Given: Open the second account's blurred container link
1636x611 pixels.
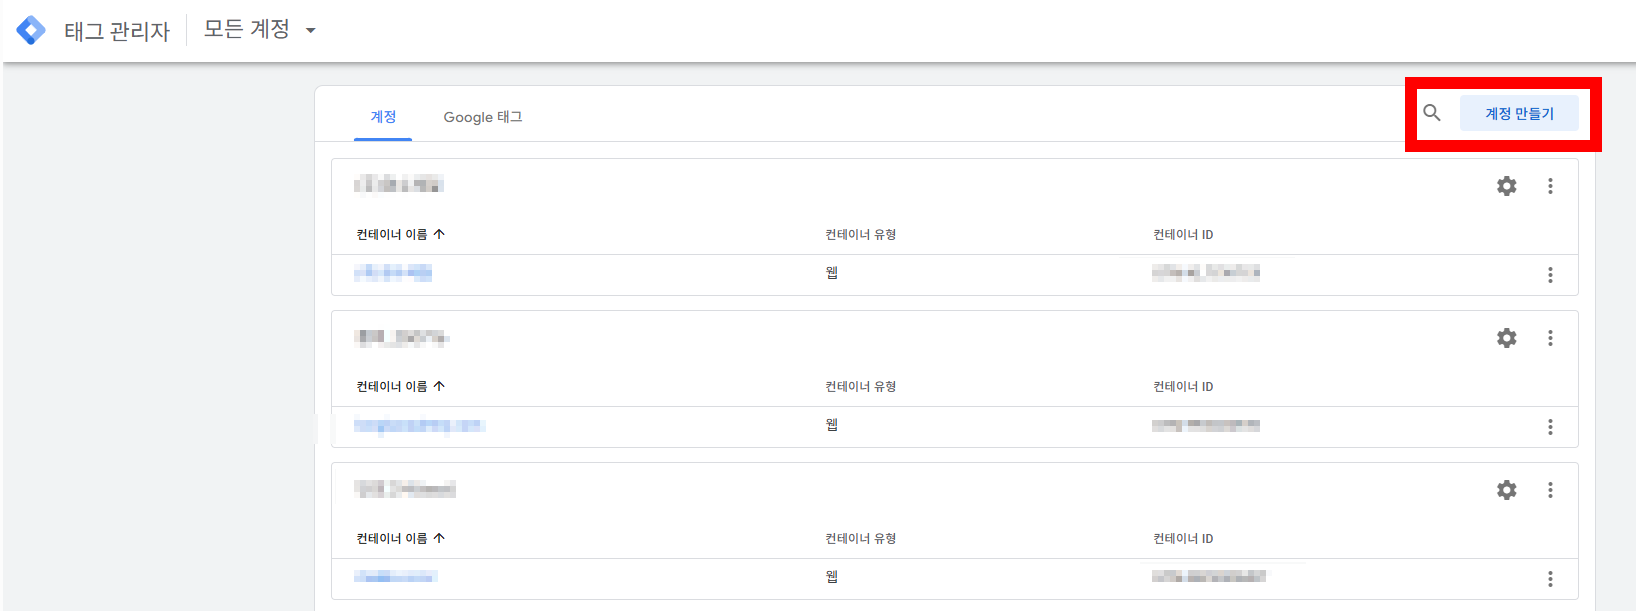Looking at the screenshot, I should pyautogui.click(x=419, y=425).
